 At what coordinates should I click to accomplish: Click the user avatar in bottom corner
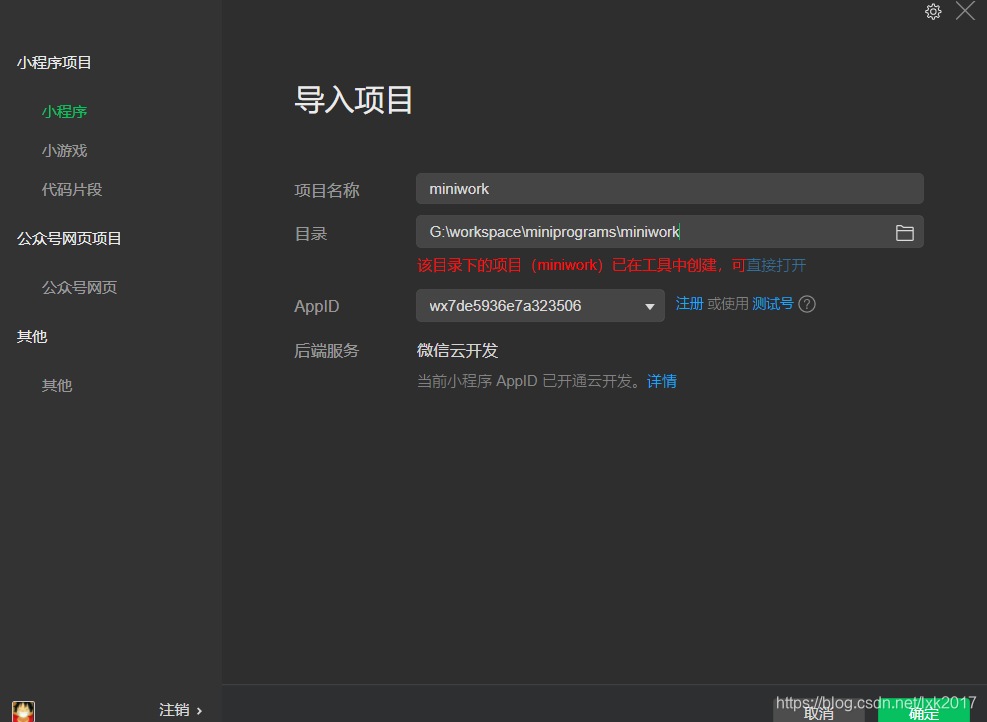(23, 711)
